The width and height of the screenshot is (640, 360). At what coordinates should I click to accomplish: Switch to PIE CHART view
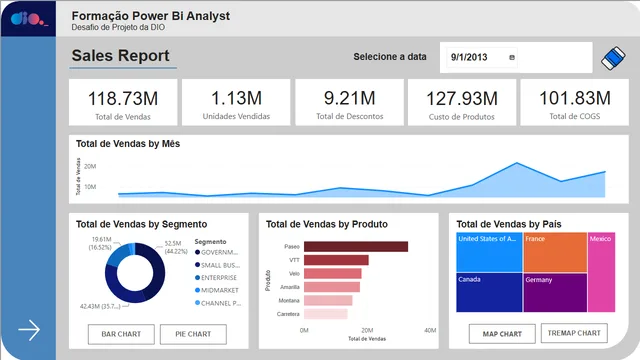193,334
